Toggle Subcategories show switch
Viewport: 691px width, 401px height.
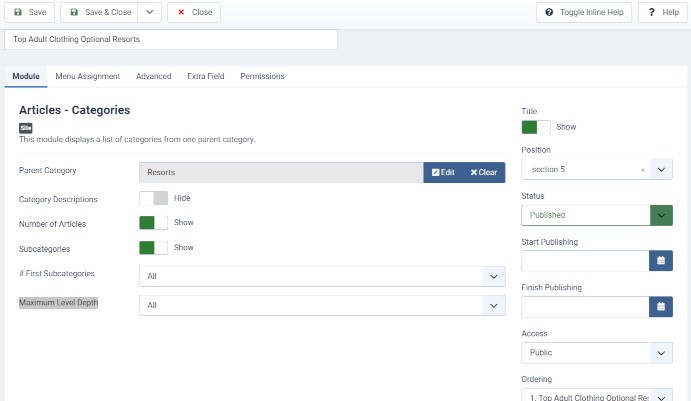153,248
